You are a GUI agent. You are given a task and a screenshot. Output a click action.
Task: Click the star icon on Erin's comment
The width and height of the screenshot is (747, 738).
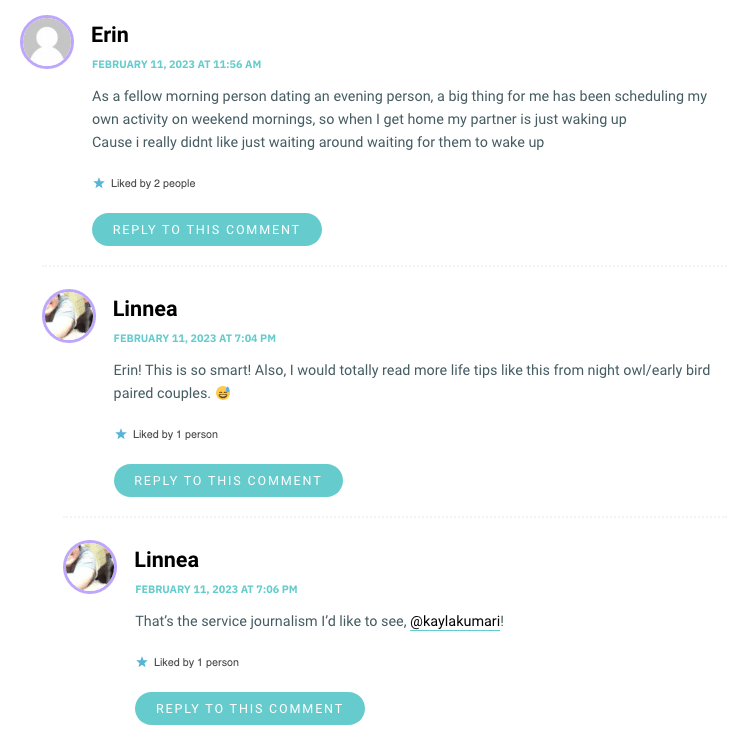tap(98, 183)
